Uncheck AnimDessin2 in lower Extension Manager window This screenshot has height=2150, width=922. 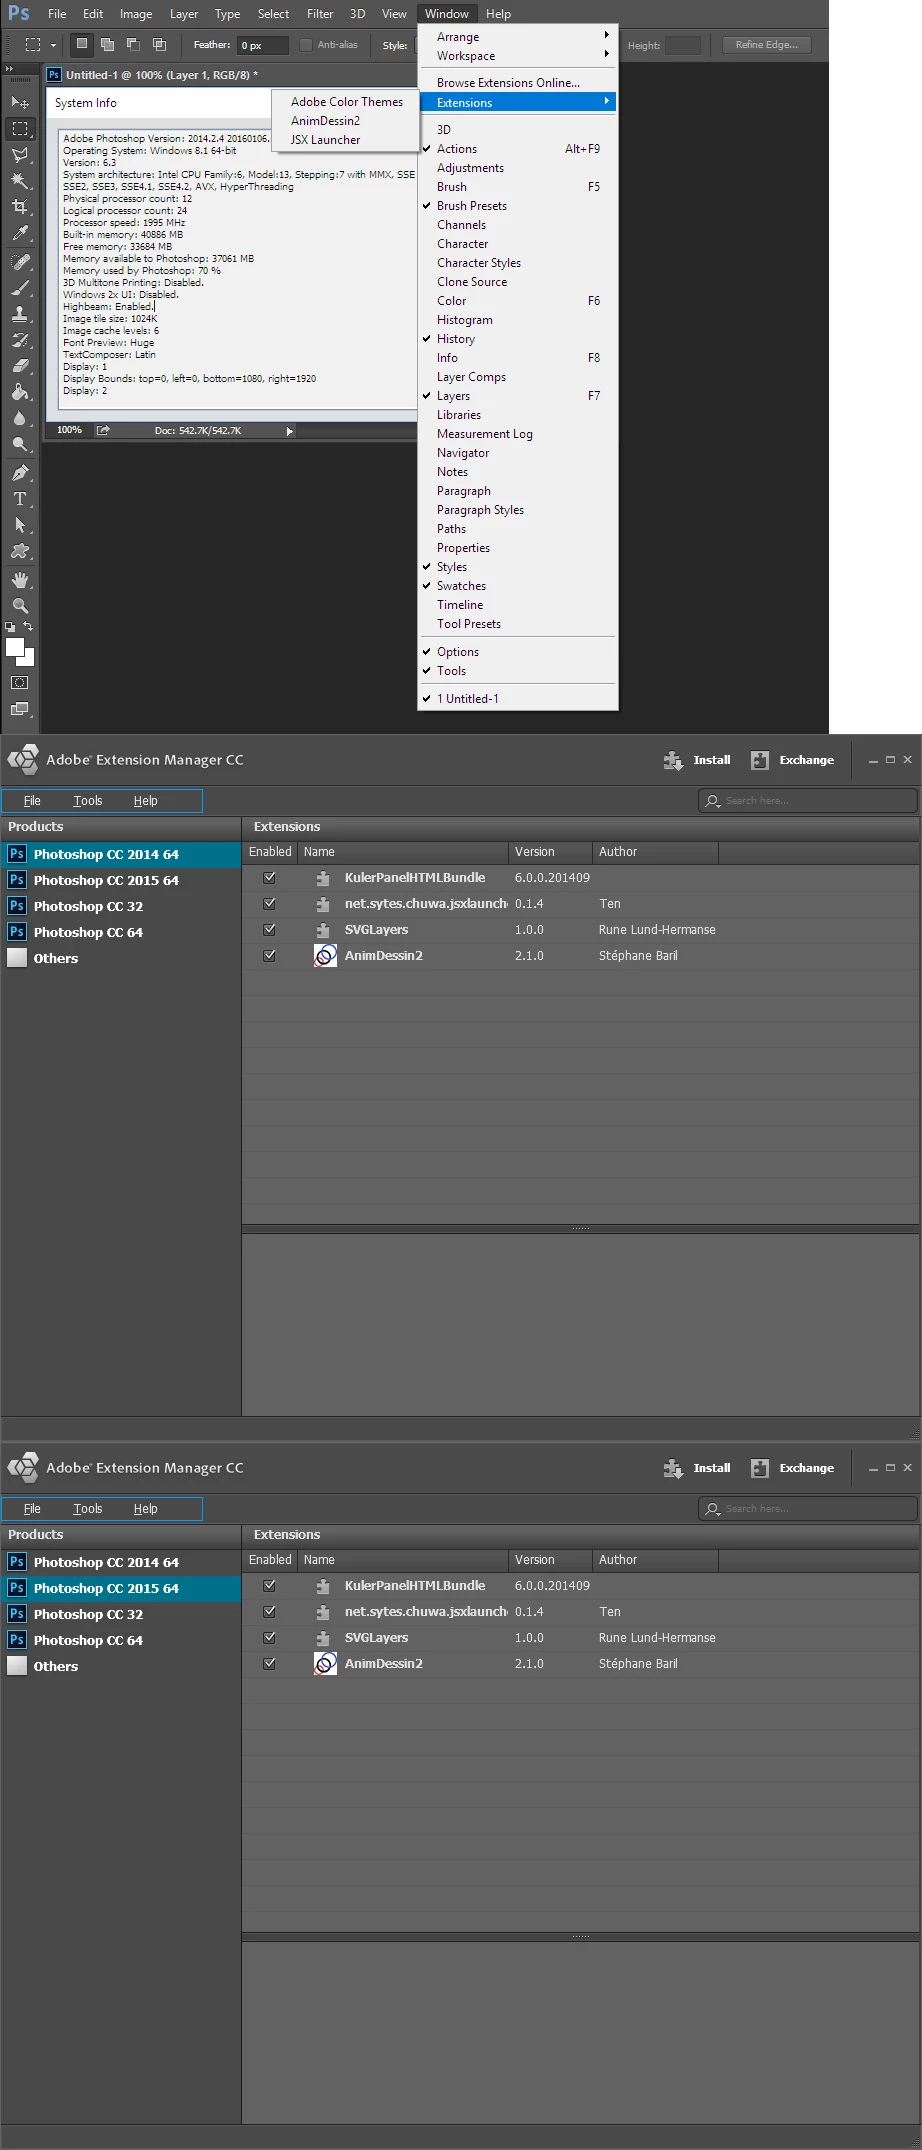point(269,1663)
